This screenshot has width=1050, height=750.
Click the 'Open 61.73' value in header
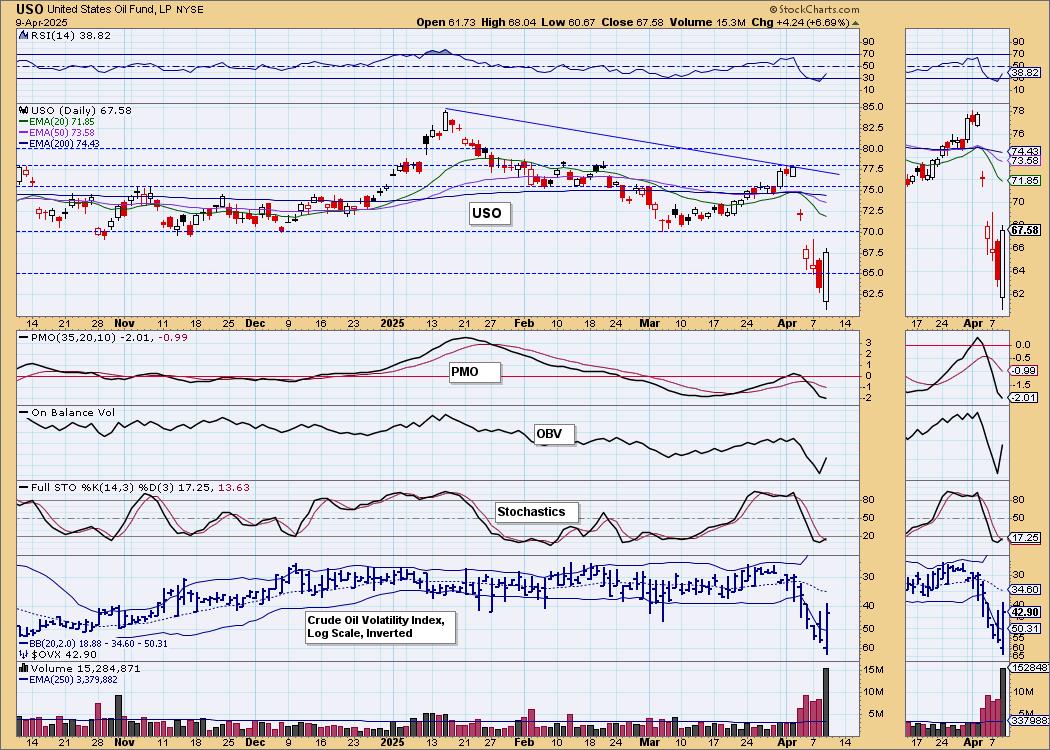446,22
